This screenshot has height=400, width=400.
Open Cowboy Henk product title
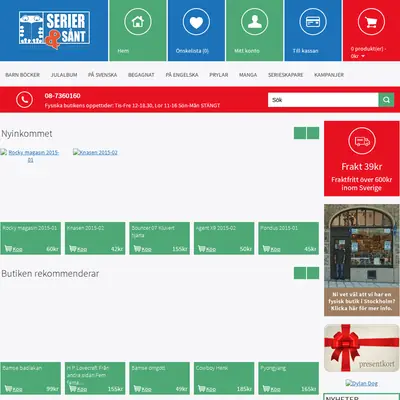pos(212,368)
